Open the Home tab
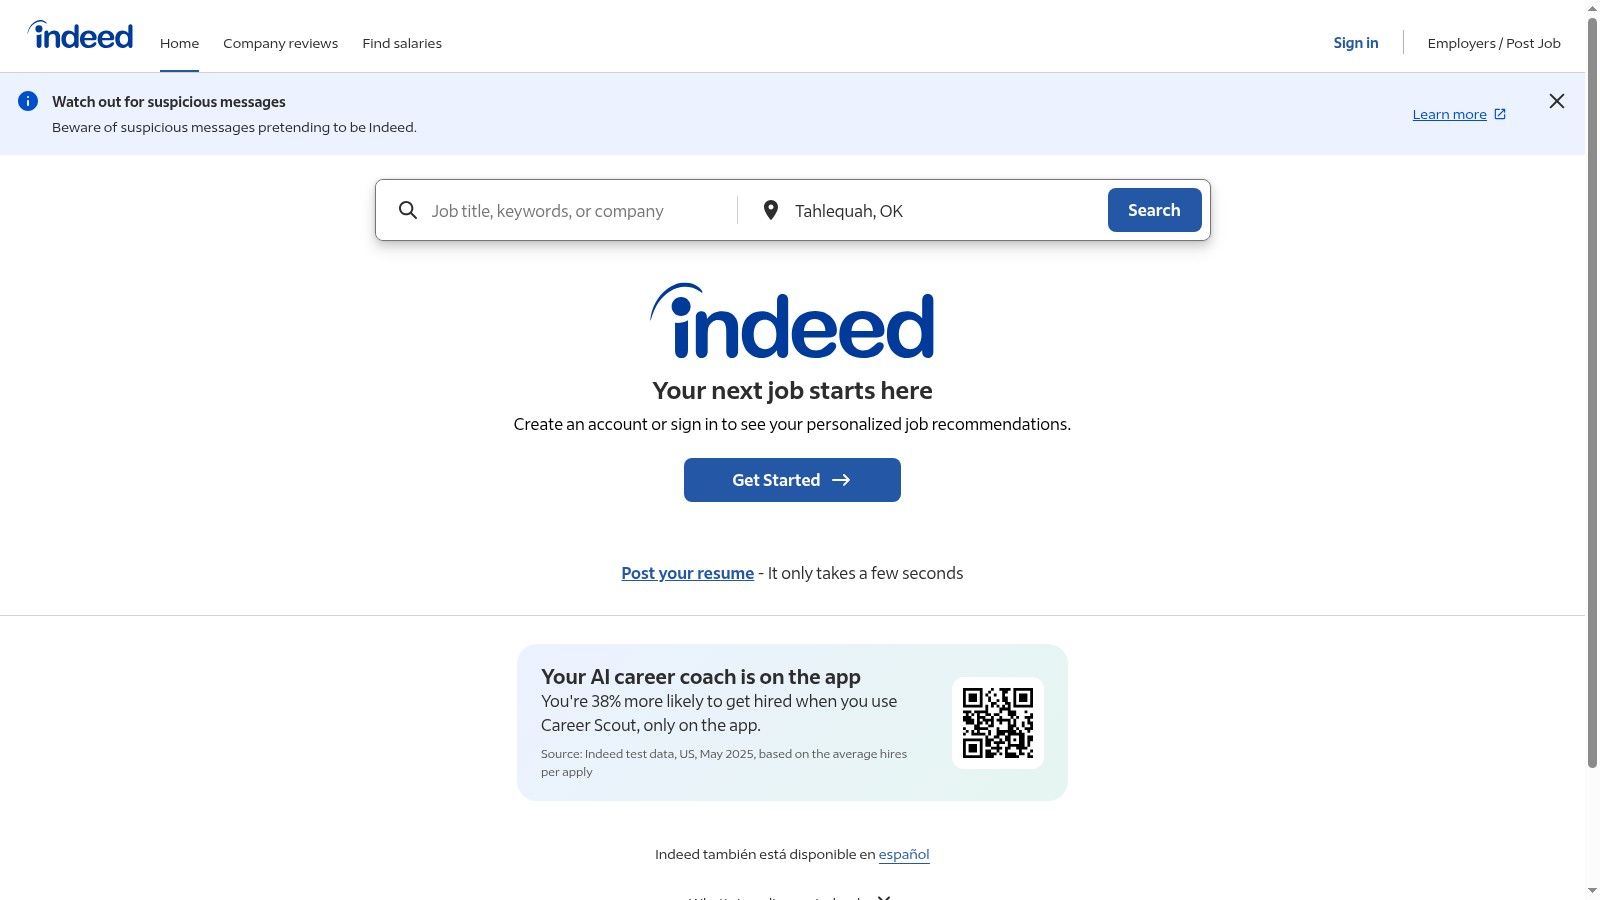This screenshot has width=1600, height=900. point(179,43)
